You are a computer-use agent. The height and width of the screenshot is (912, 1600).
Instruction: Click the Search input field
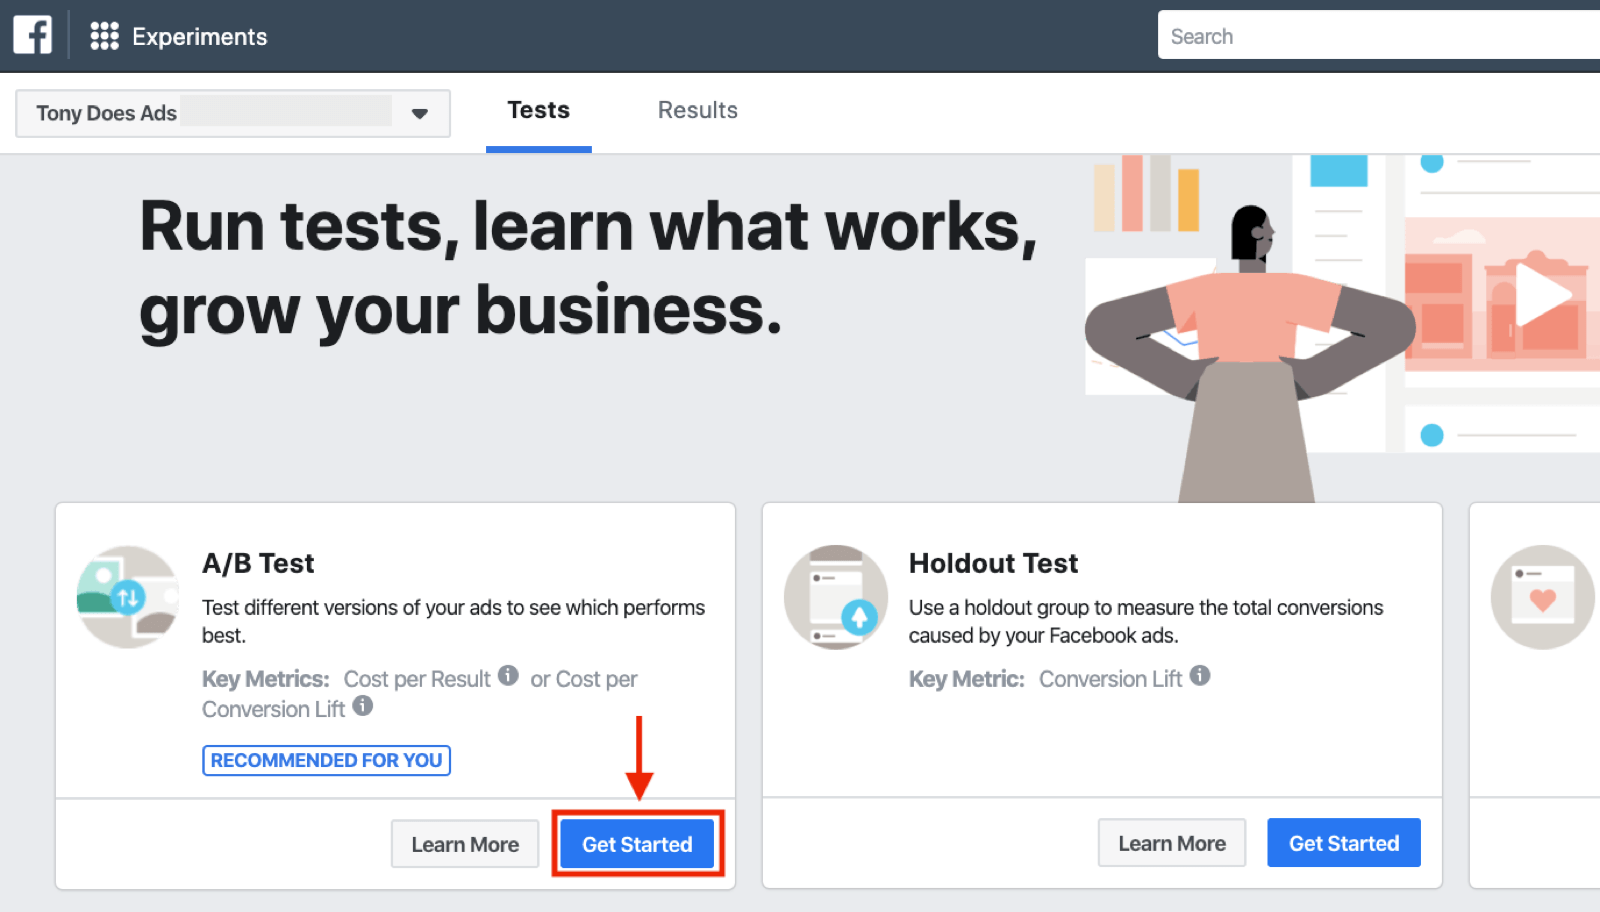[1380, 34]
